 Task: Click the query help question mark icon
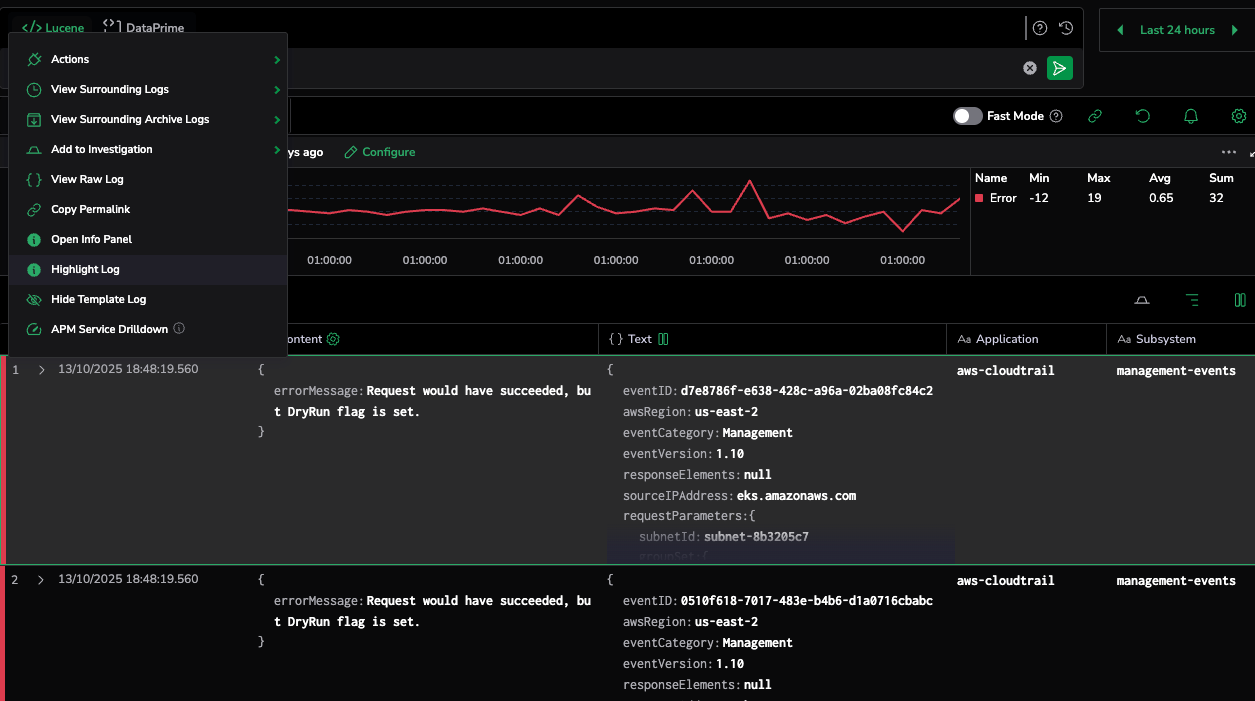coord(1040,28)
